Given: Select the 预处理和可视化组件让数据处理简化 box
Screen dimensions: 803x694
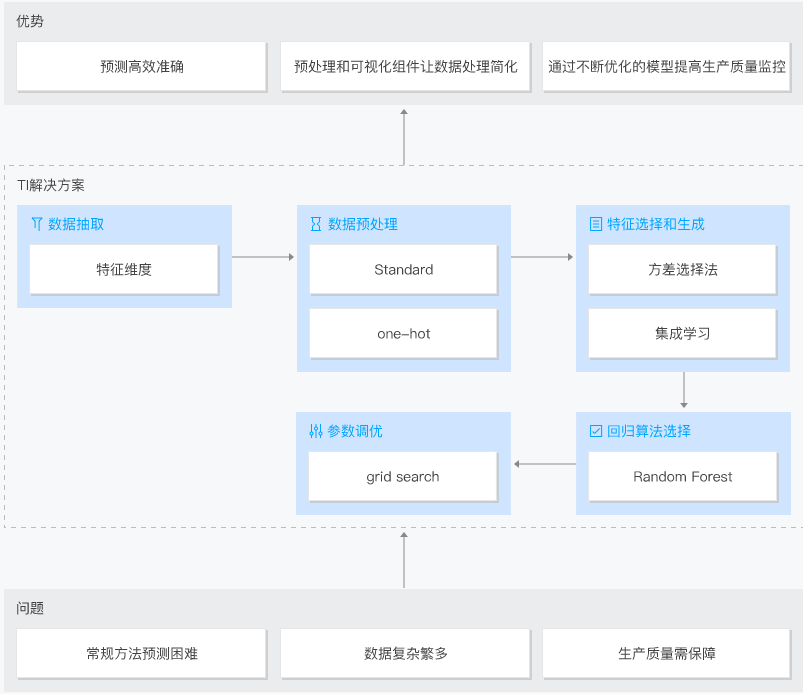Looking at the screenshot, I should click(x=405, y=67).
